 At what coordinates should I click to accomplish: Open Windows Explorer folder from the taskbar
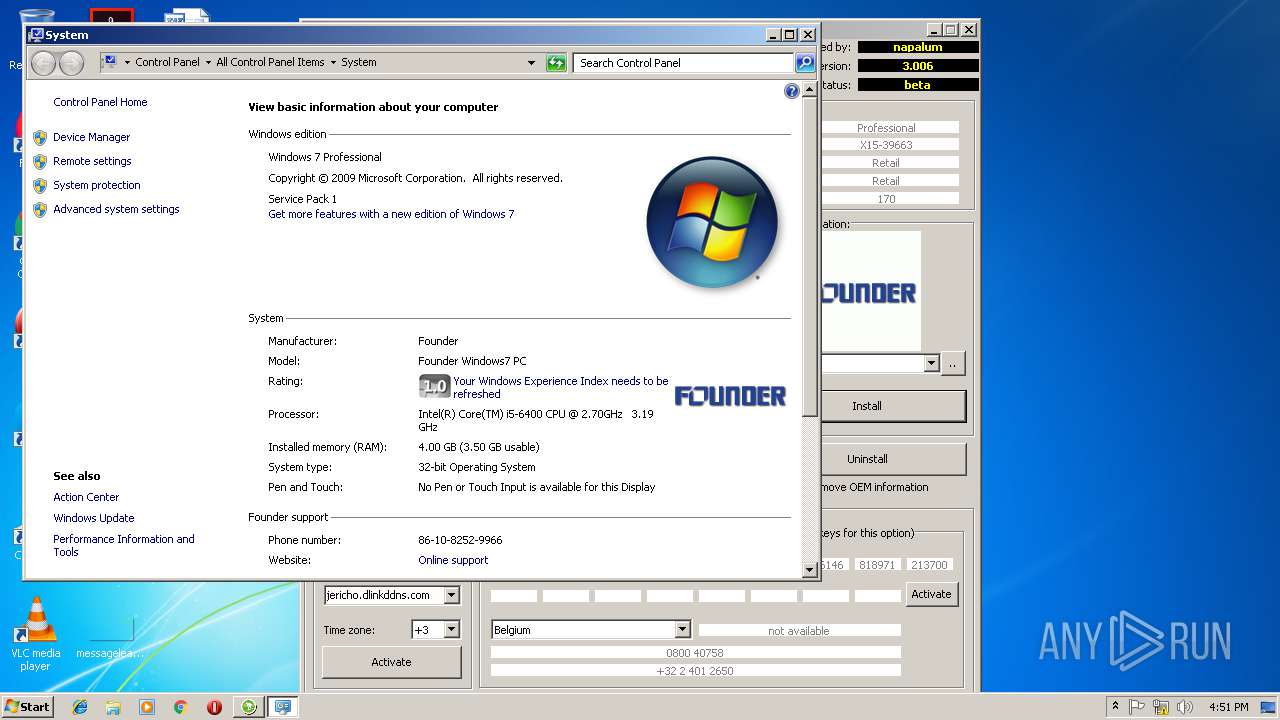pyautogui.click(x=113, y=707)
